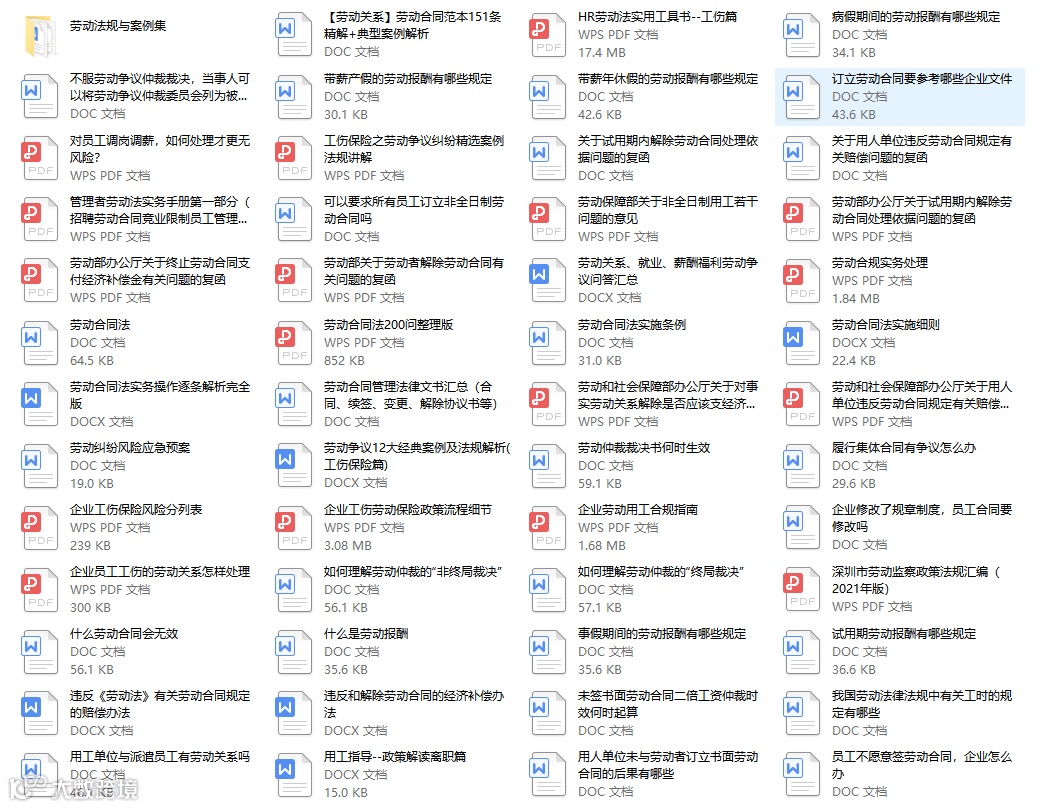Viewport: 1058px width, 808px height.
Task: Select file name 关于试用期内解除劳动合同处理依据问题的复函
Action: point(667,149)
